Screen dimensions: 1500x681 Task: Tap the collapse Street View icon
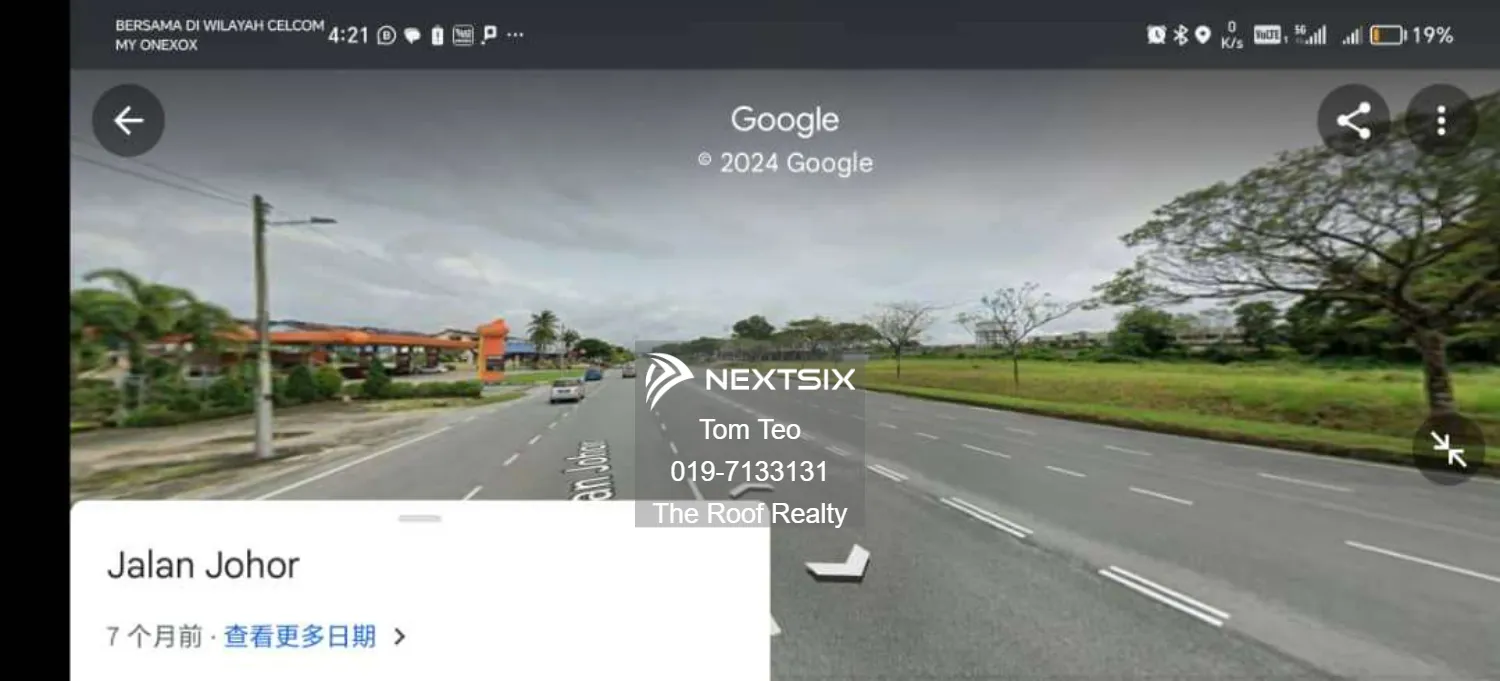click(x=1448, y=450)
